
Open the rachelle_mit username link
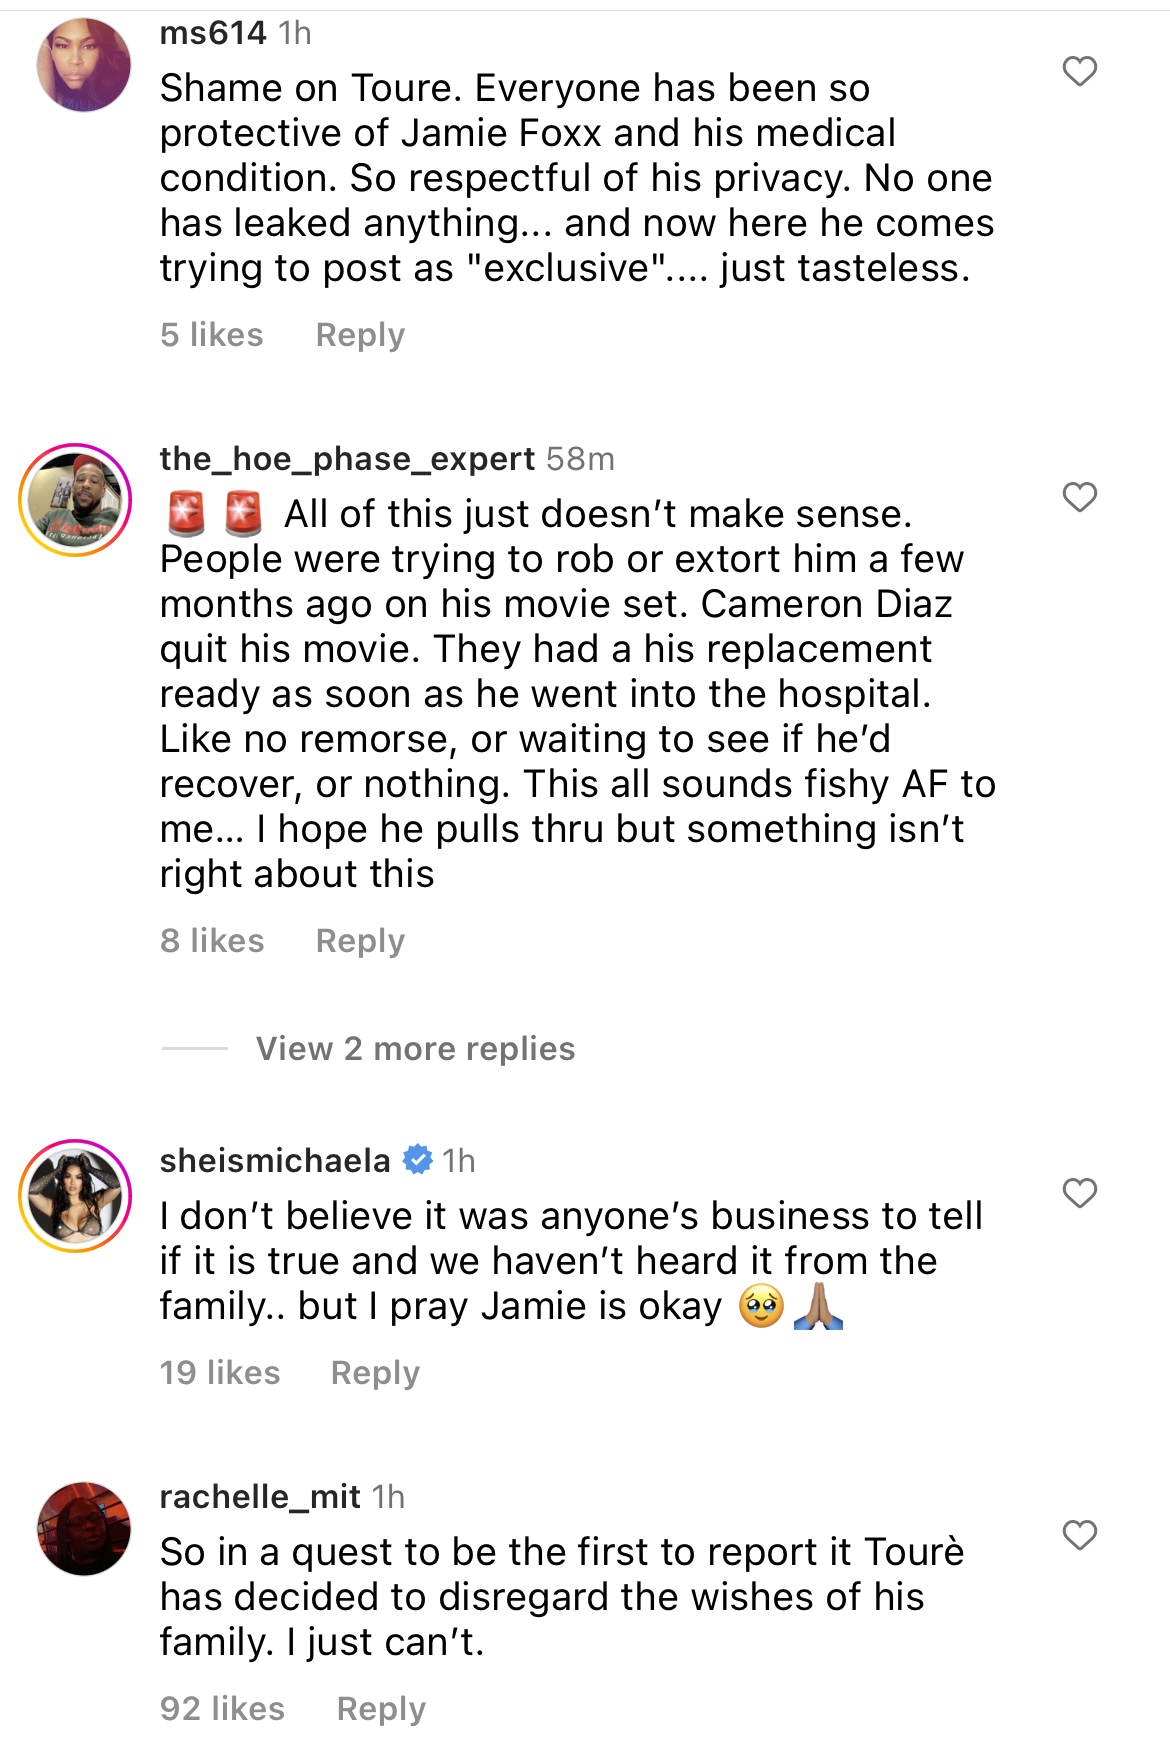click(260, 1497)
